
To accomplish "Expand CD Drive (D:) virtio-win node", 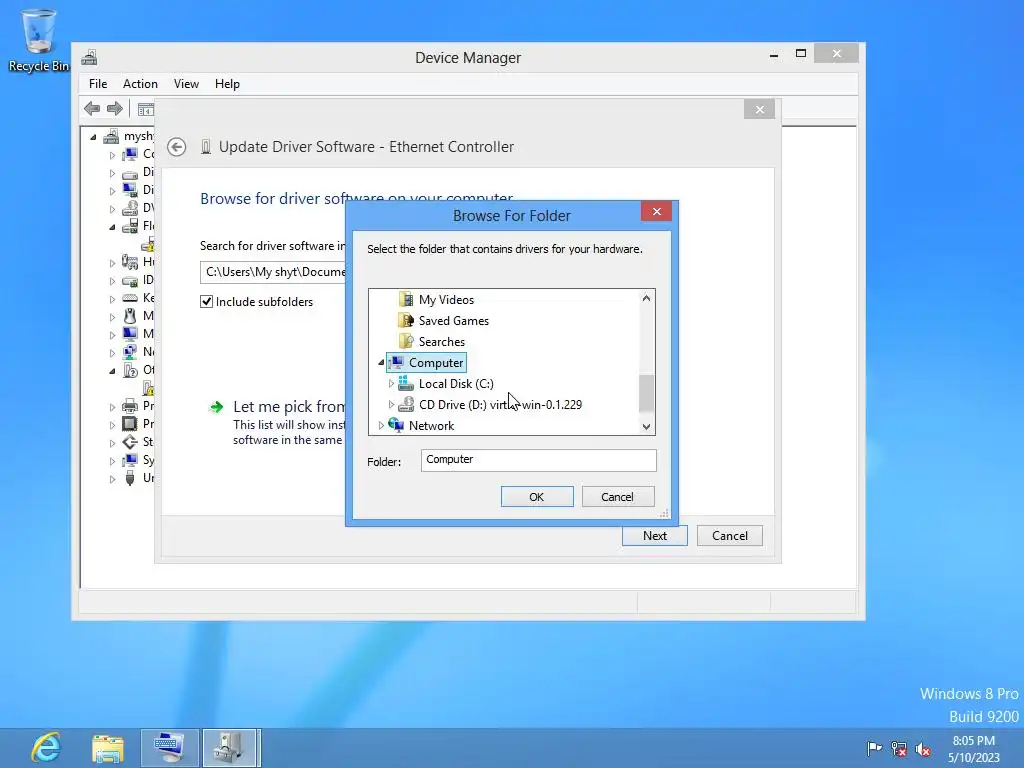I will click(391, 404).
